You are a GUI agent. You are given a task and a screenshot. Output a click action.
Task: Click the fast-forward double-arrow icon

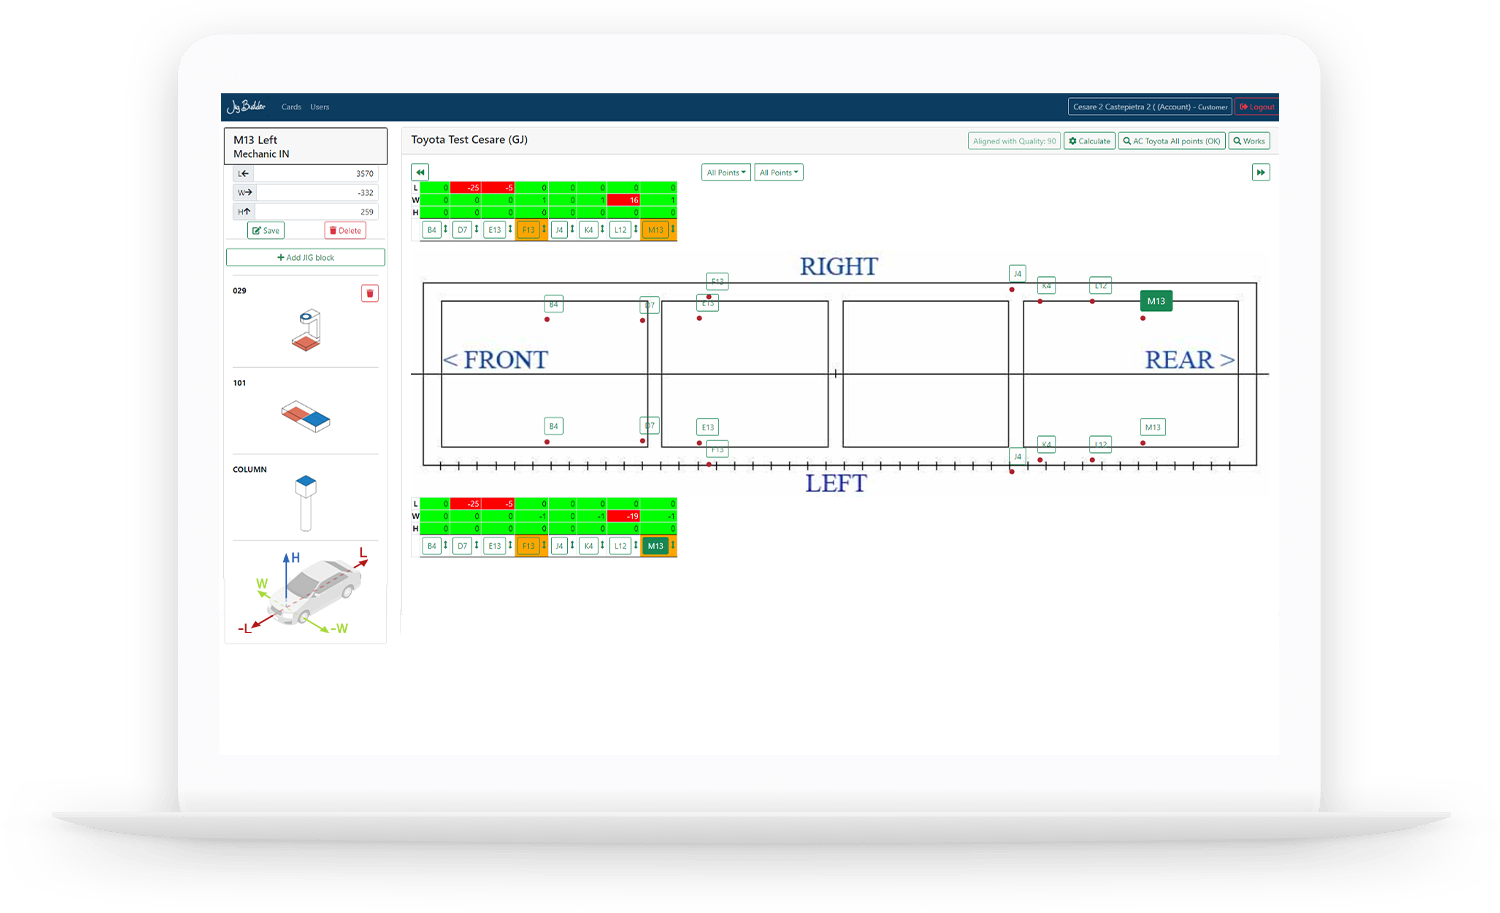pos(1260,172)
